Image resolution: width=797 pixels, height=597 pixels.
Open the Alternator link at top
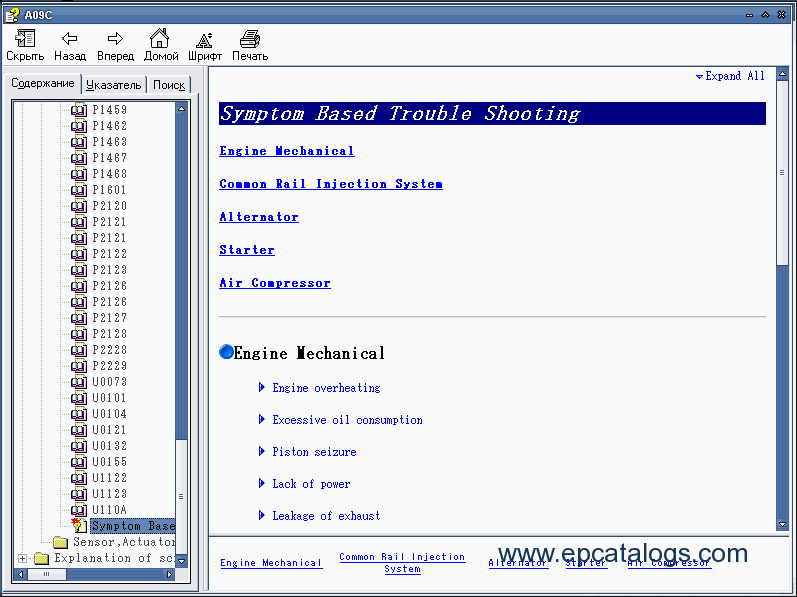(x=259, y=217)
